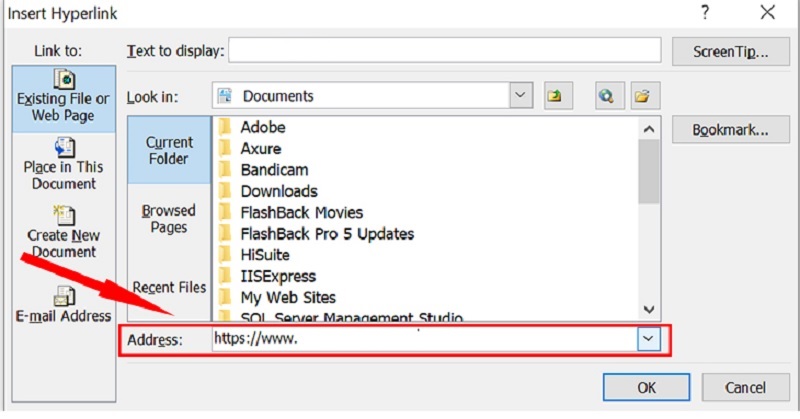Confirm with the OK button
The image size is (800, 419).
pos(646,387)
